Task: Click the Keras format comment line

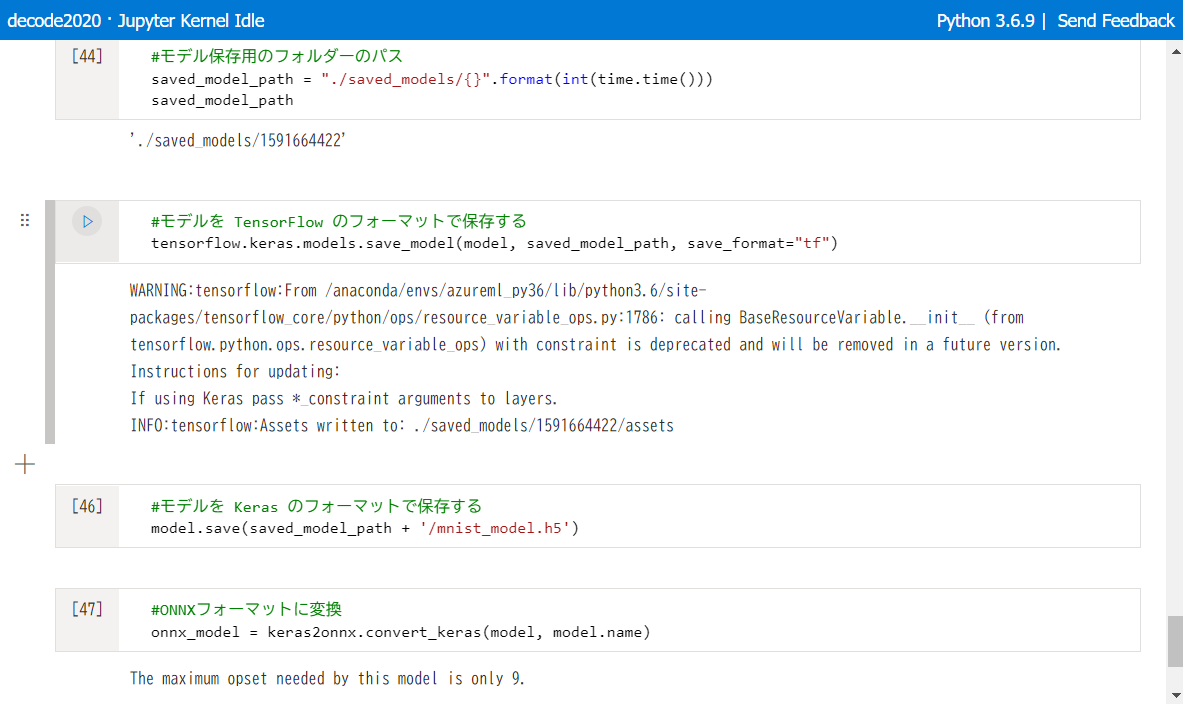Action: 316,506
